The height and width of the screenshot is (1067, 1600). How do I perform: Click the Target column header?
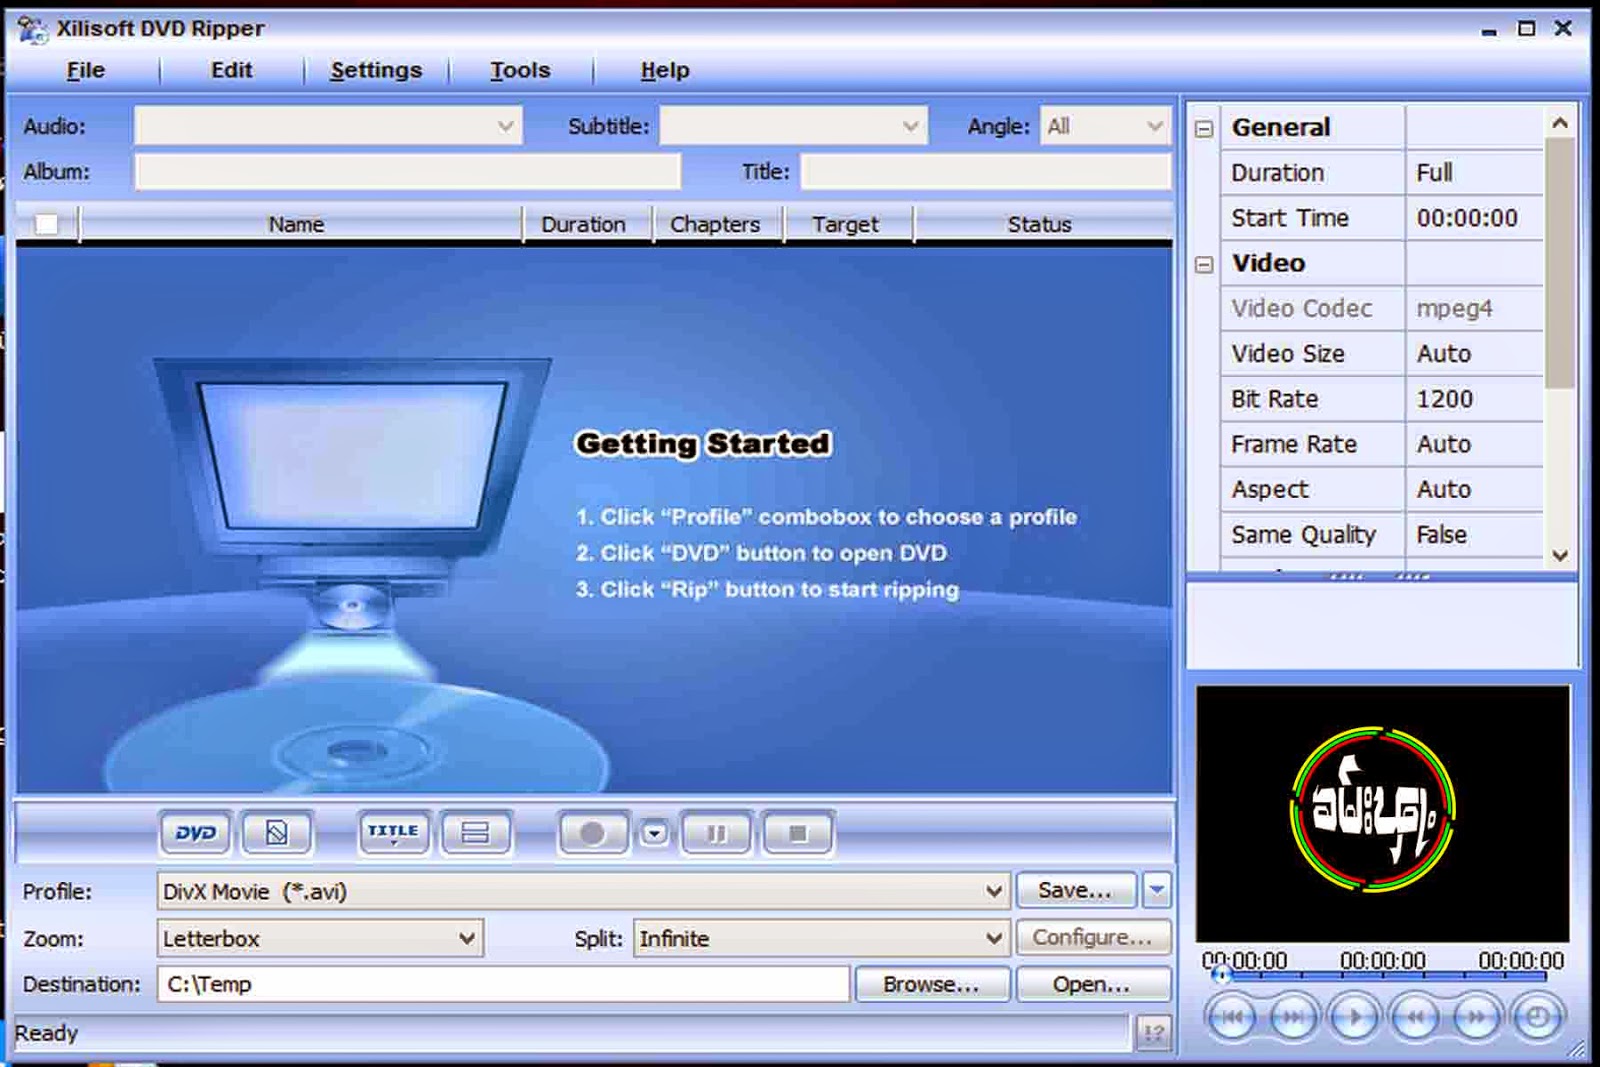coord(846,224)
